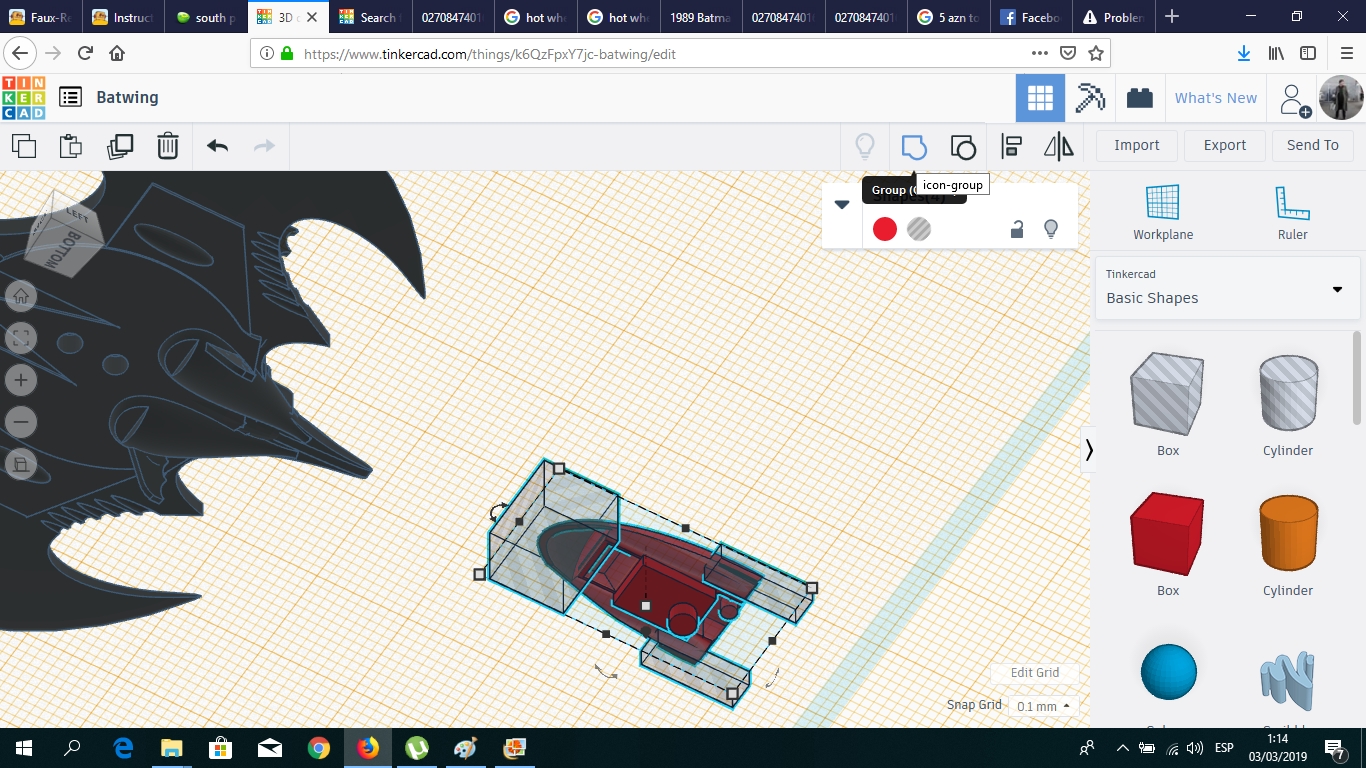Image resolution: width=1366 pixels, height=768 pixels.
Task: Set shape to Solid red color
Action: (x=885, y=229)
